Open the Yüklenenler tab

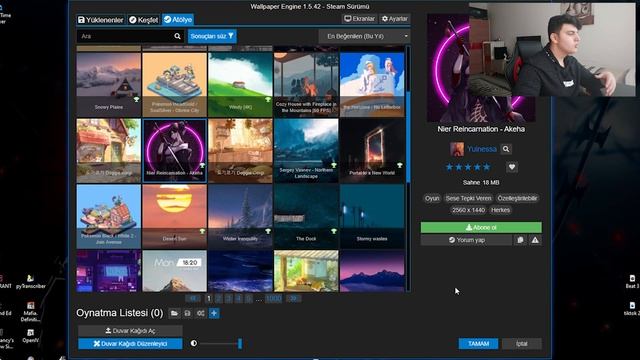pyautogui.click(x=100, y=20)
